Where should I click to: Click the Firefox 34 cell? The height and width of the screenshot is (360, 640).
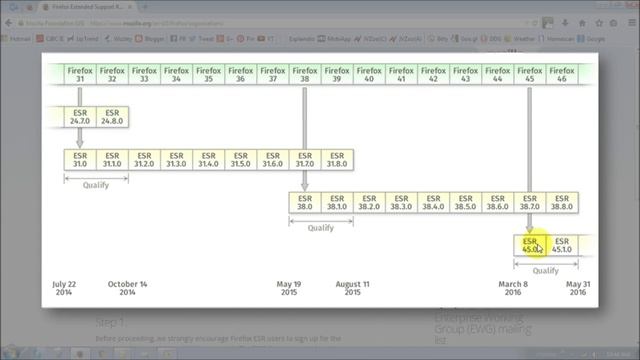point(176,74)
